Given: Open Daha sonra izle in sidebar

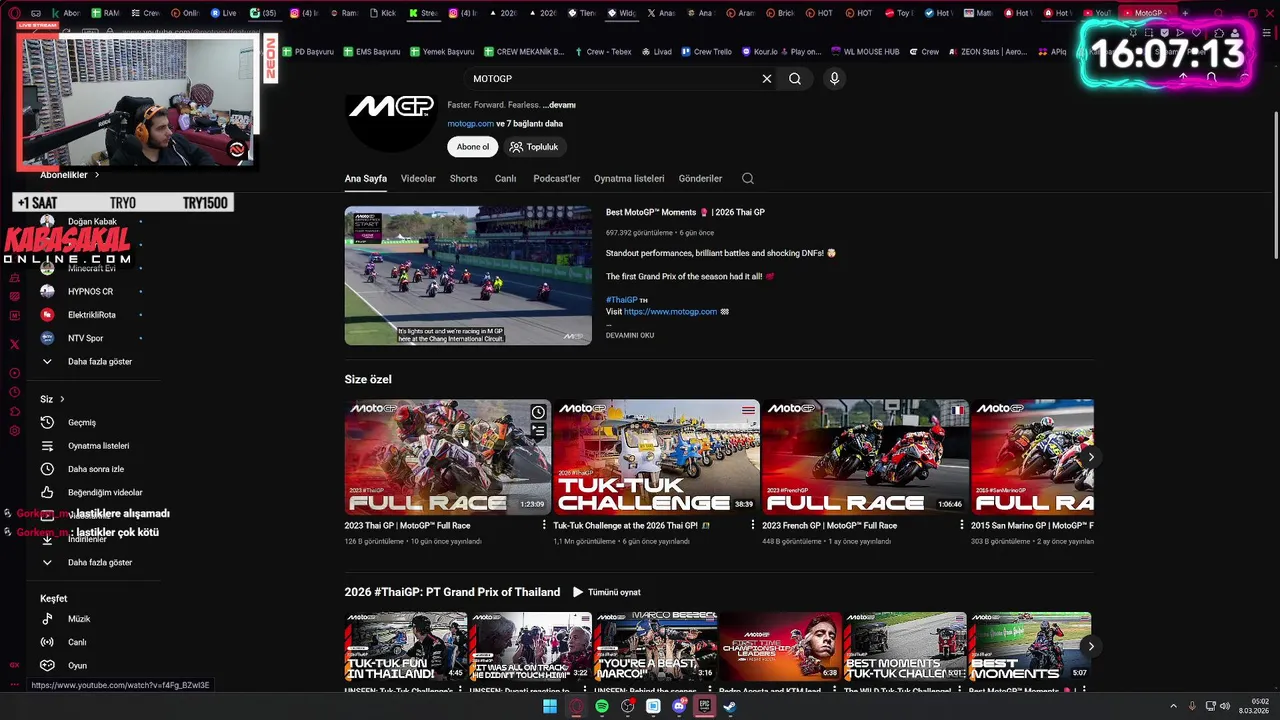Looking at the screenshot, I should (95, 469).
